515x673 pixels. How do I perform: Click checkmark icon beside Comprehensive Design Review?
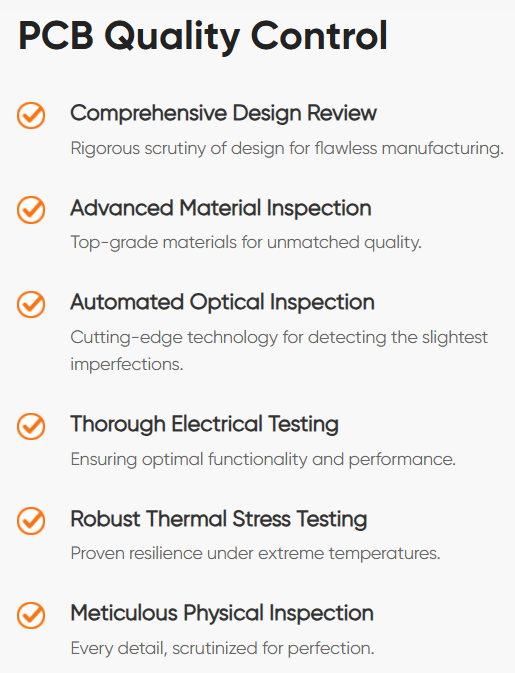(31, 115)
